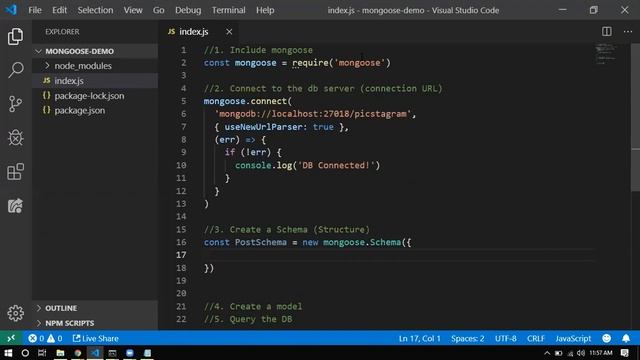The width and height of the screenshot is (640, 360).
Task: Click the VS Code logo icon
Action: (11, 10)
